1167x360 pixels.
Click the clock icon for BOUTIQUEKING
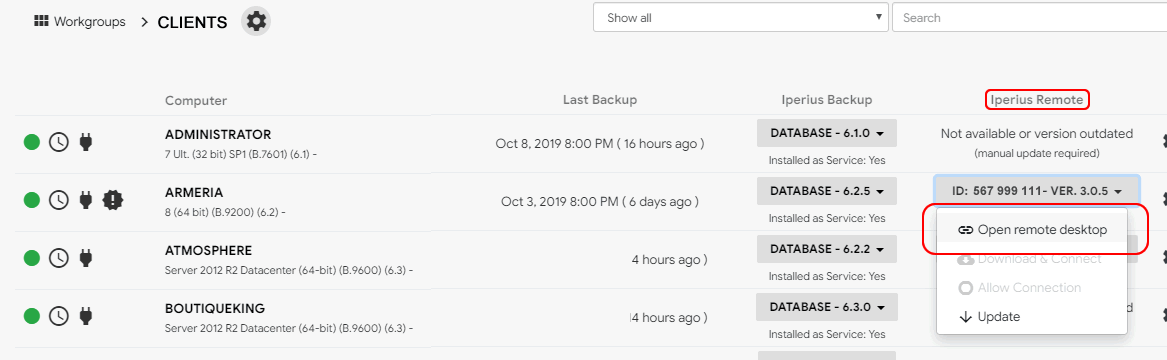[58, 316]
